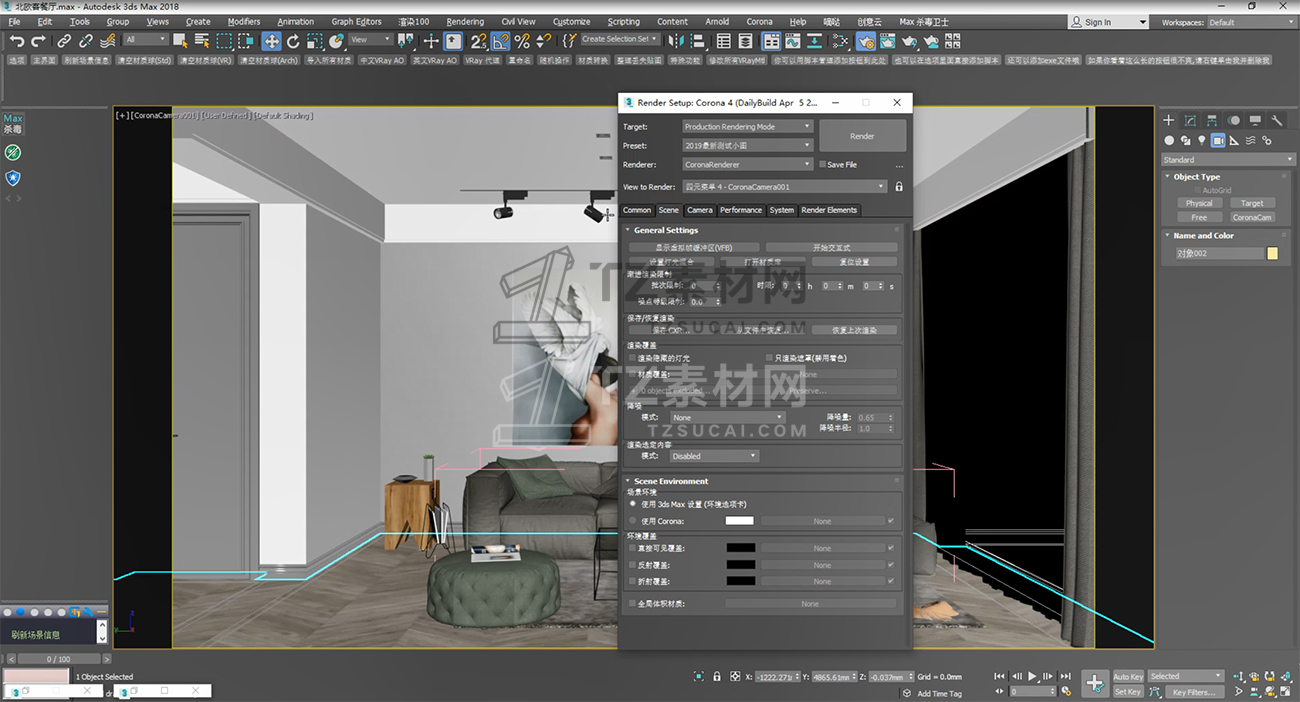This screenshot has height=702, width=1300.
Task: Open the Standard category dropdown in the Create panel
Action: [x=1228, y=160]
